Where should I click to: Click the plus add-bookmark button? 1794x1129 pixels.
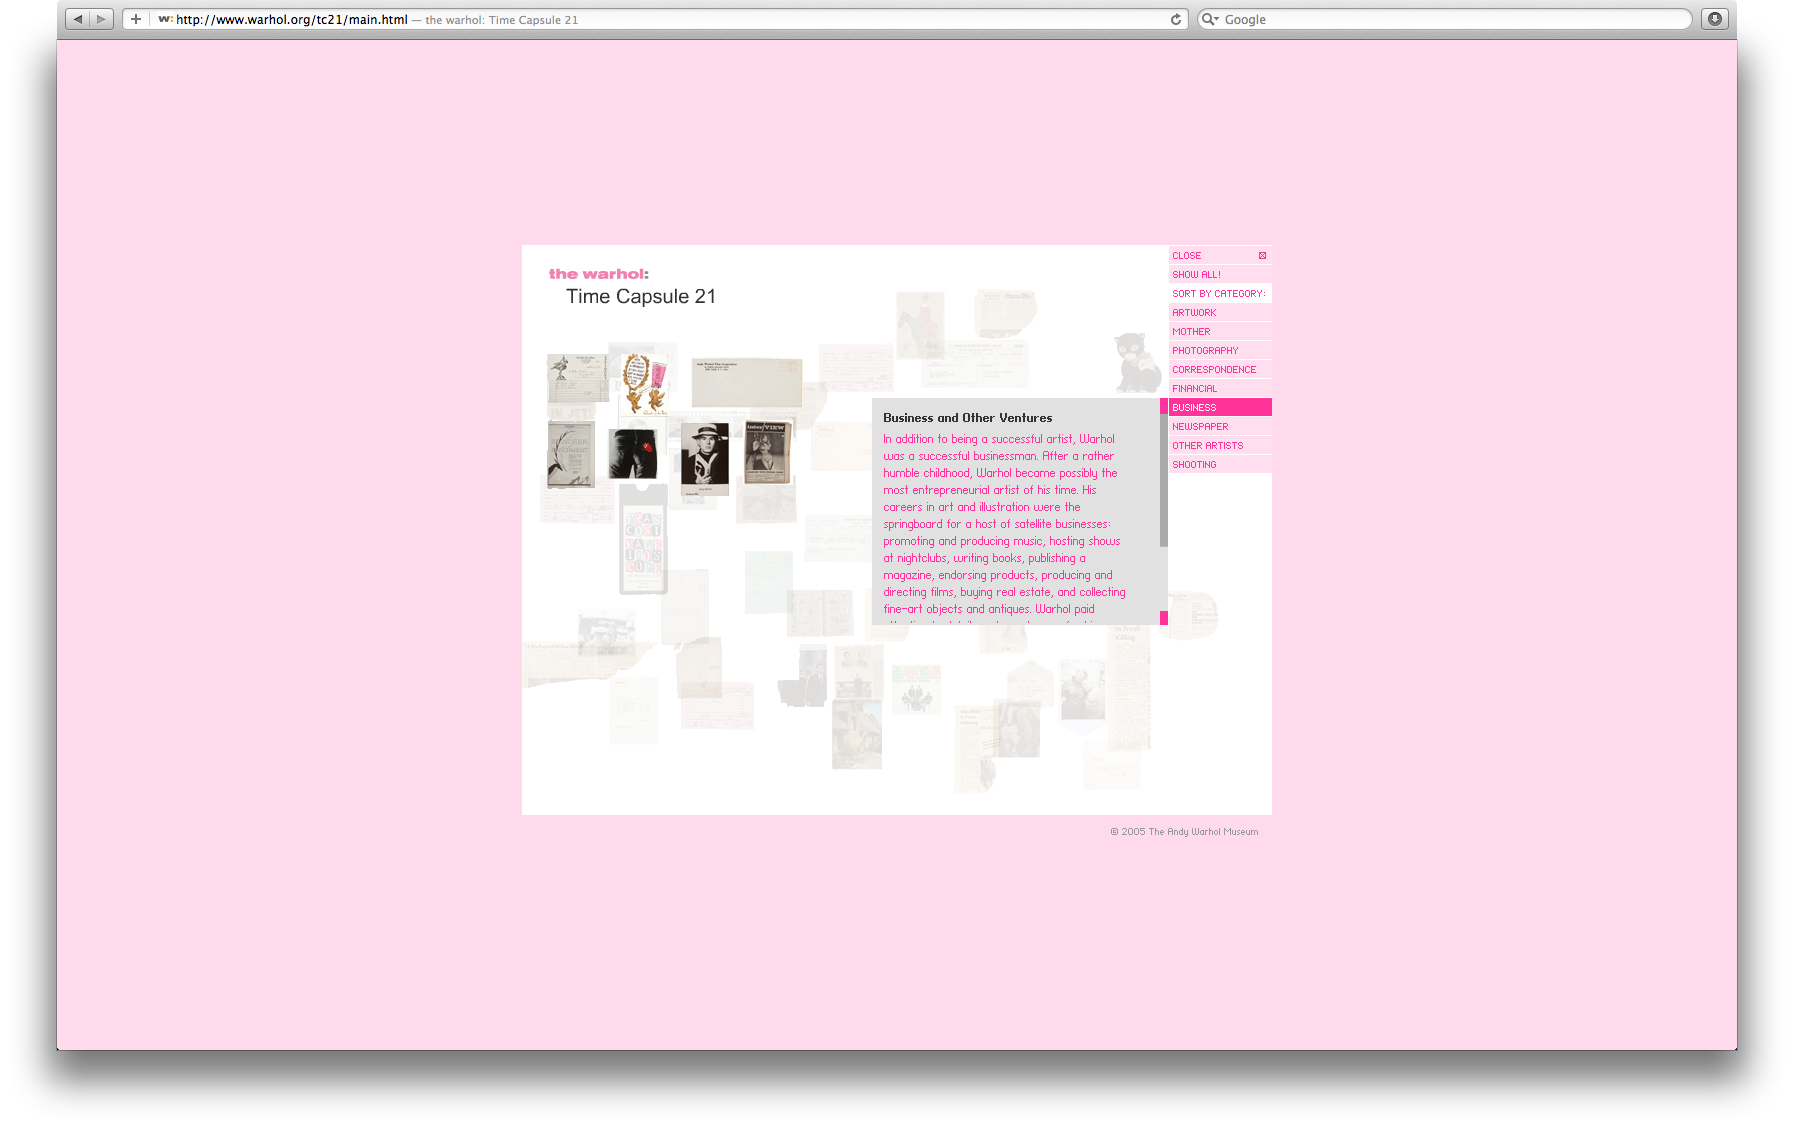click(x=136, y=19)
